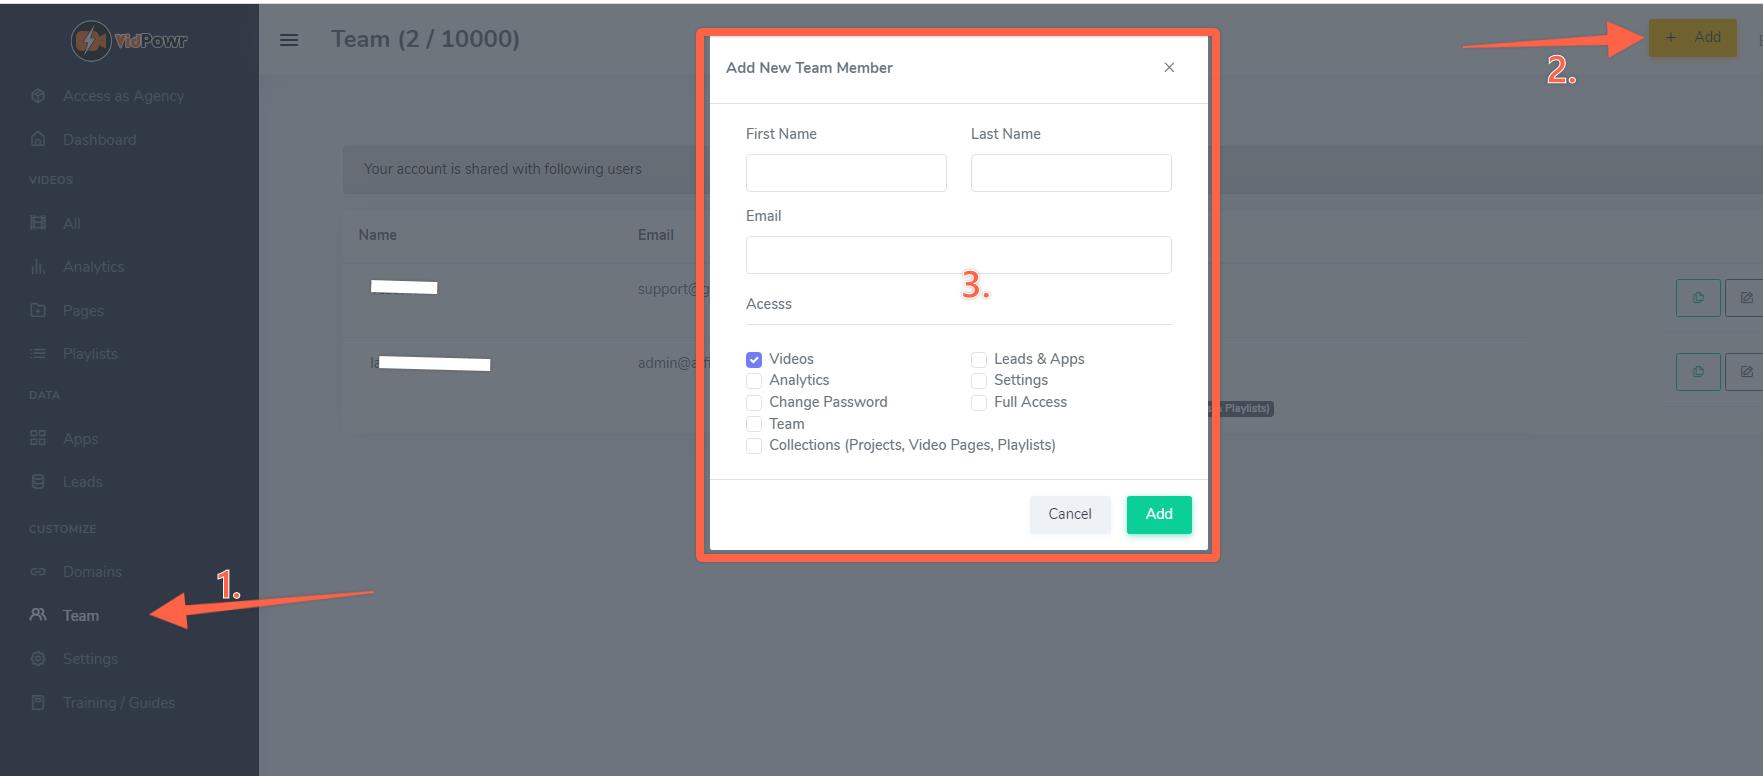Open Leads in the sidebar
The height and width of the screenshot is (776, 1763).
(x=82, y=482)
